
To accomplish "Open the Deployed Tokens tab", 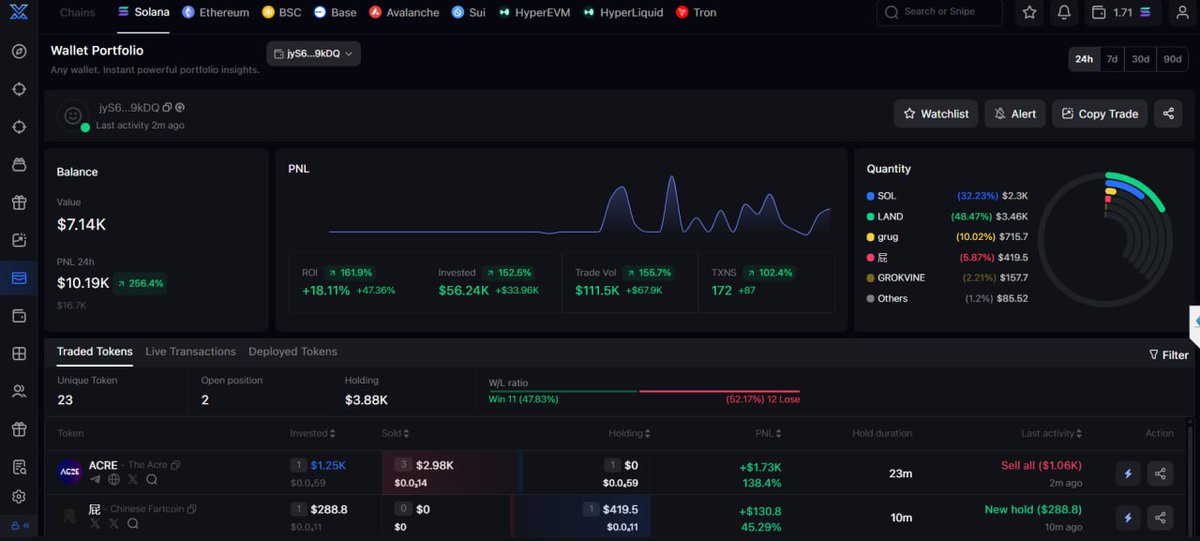I will [293, 352].
